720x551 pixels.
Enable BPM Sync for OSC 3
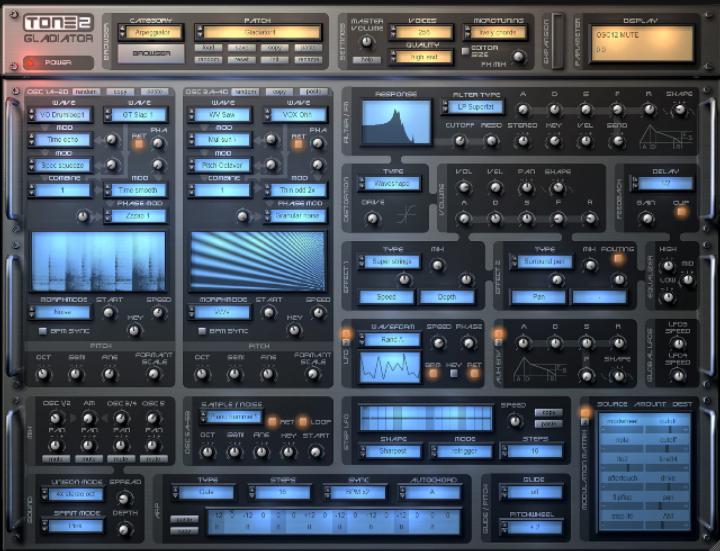(x=202, y=331)
